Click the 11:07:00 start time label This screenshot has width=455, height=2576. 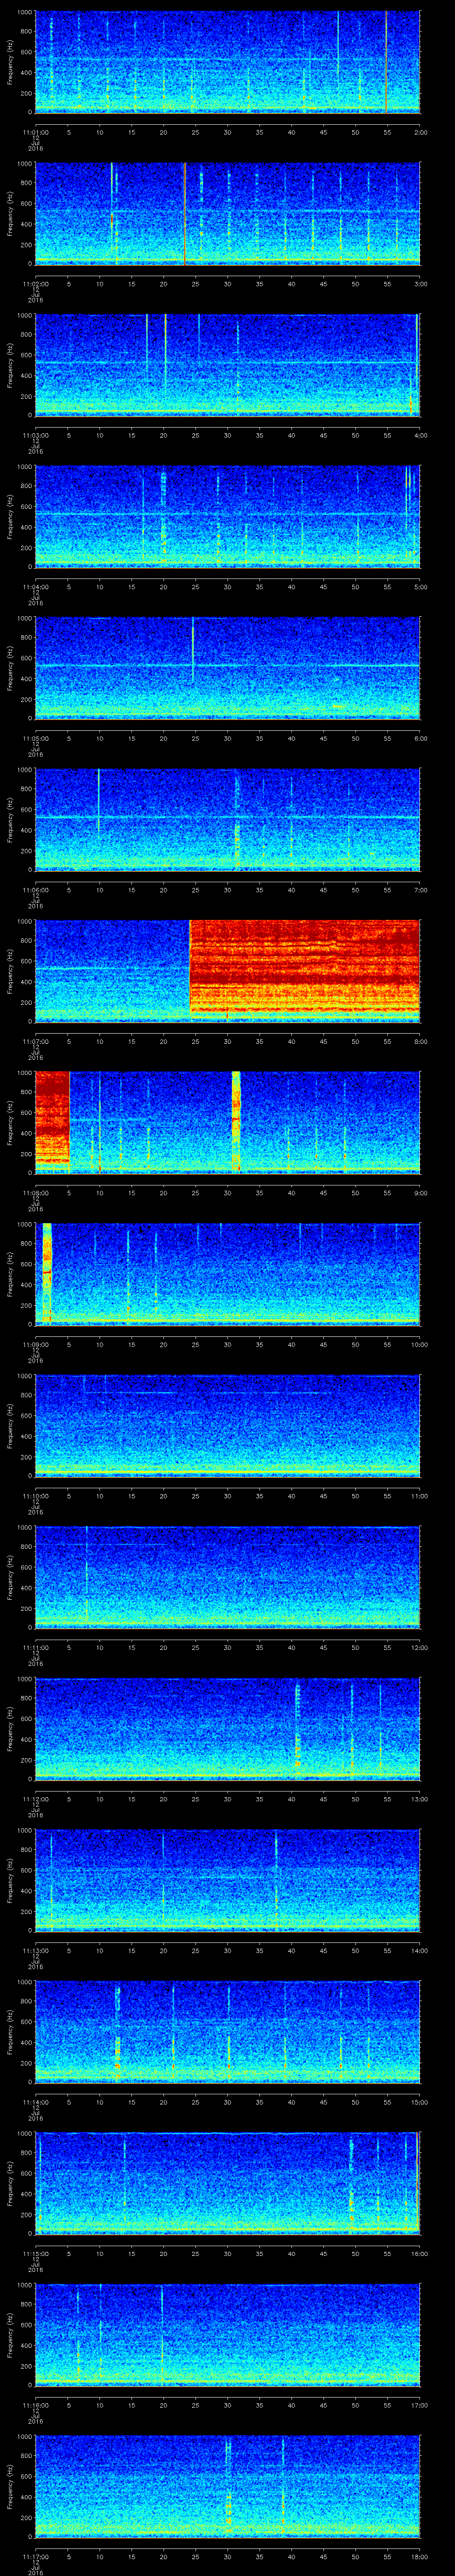tap(35, 1041)
